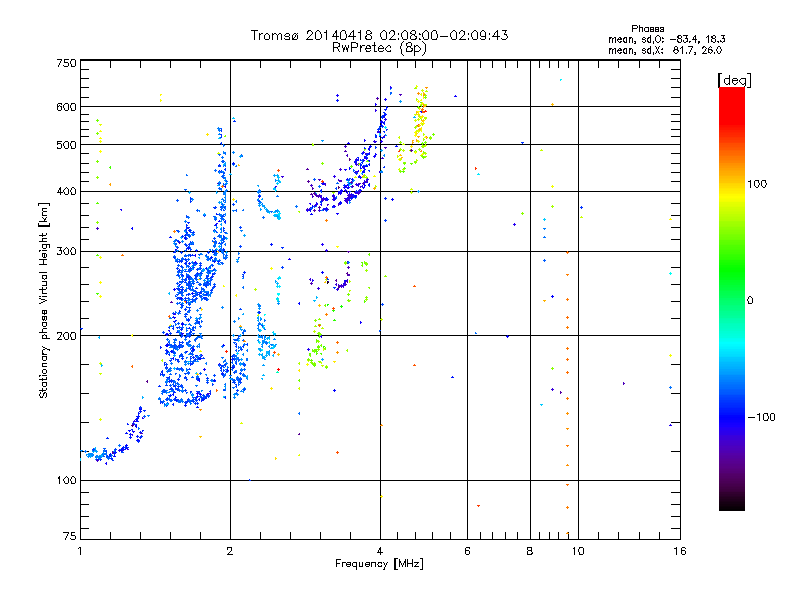Pick the black bottom end of the colorbar

tap(732, 503)
